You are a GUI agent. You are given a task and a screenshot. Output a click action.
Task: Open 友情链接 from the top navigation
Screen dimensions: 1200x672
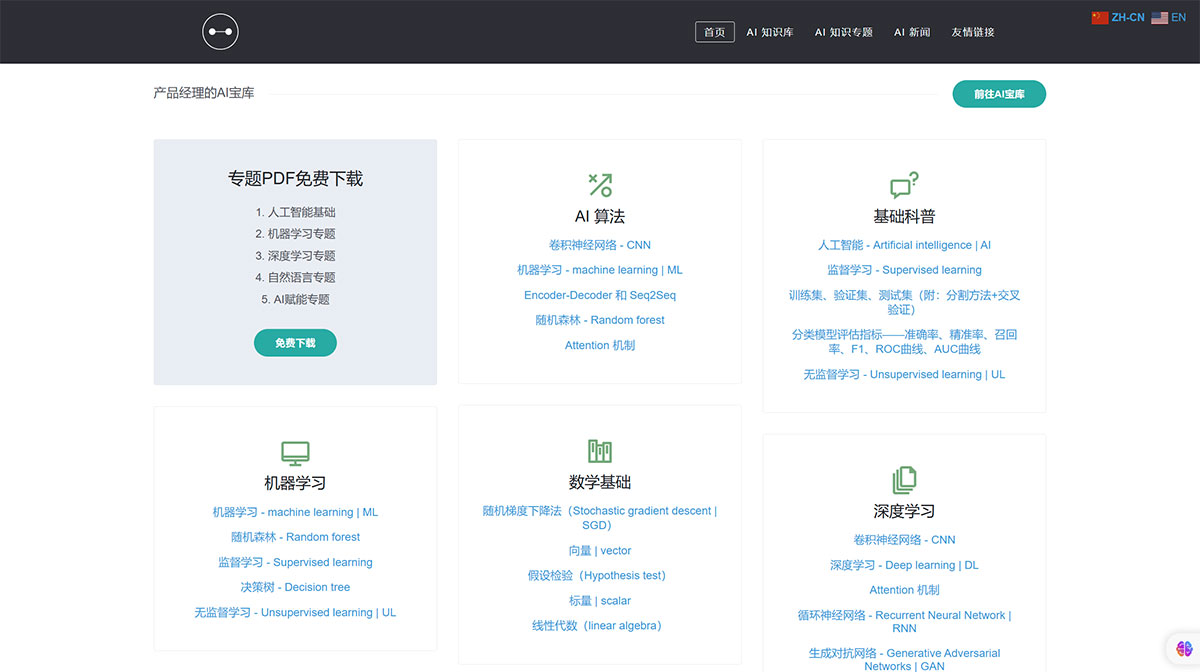tap(971, 31)
